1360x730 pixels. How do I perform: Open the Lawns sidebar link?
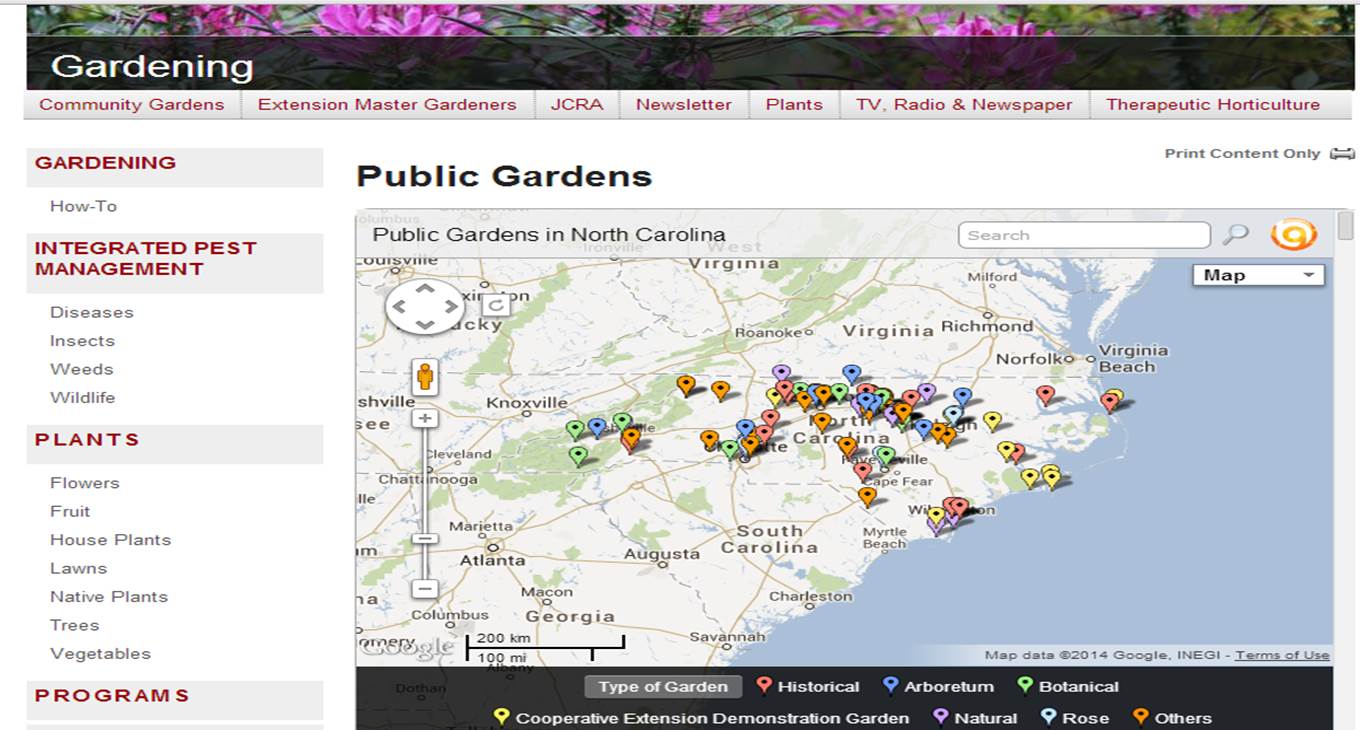[78, 568]
